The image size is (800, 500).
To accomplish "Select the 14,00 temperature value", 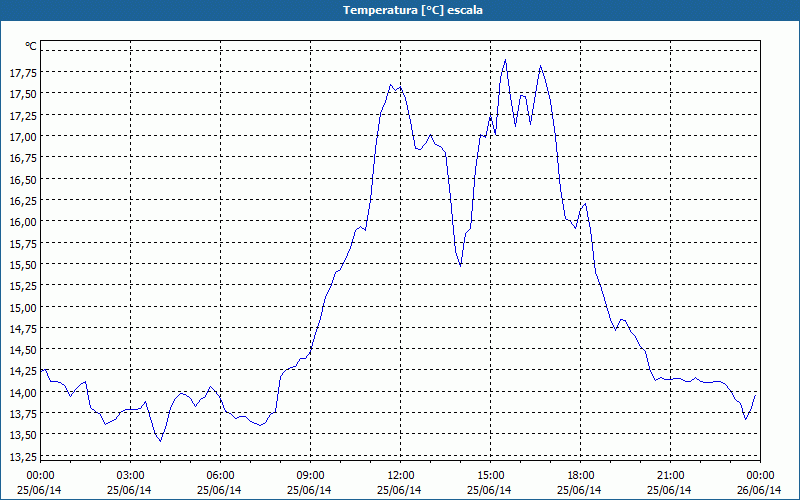I will (x=23, y=392).
